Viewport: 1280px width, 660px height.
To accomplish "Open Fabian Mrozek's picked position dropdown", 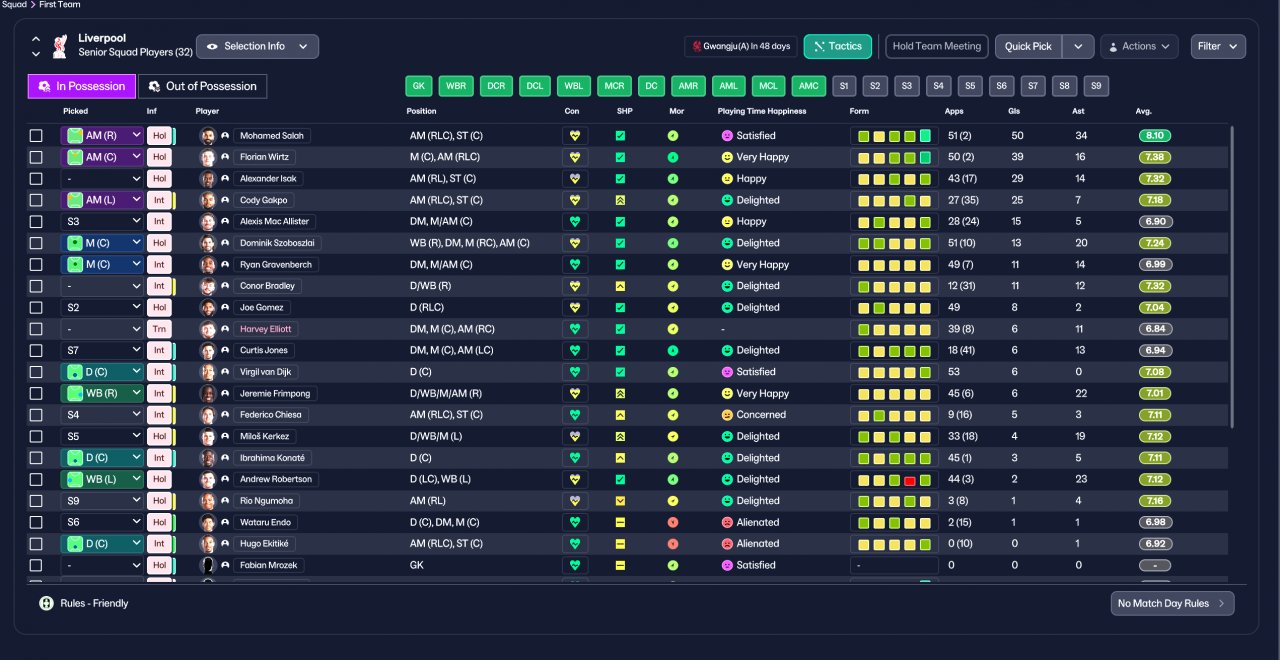I will 102,565.
